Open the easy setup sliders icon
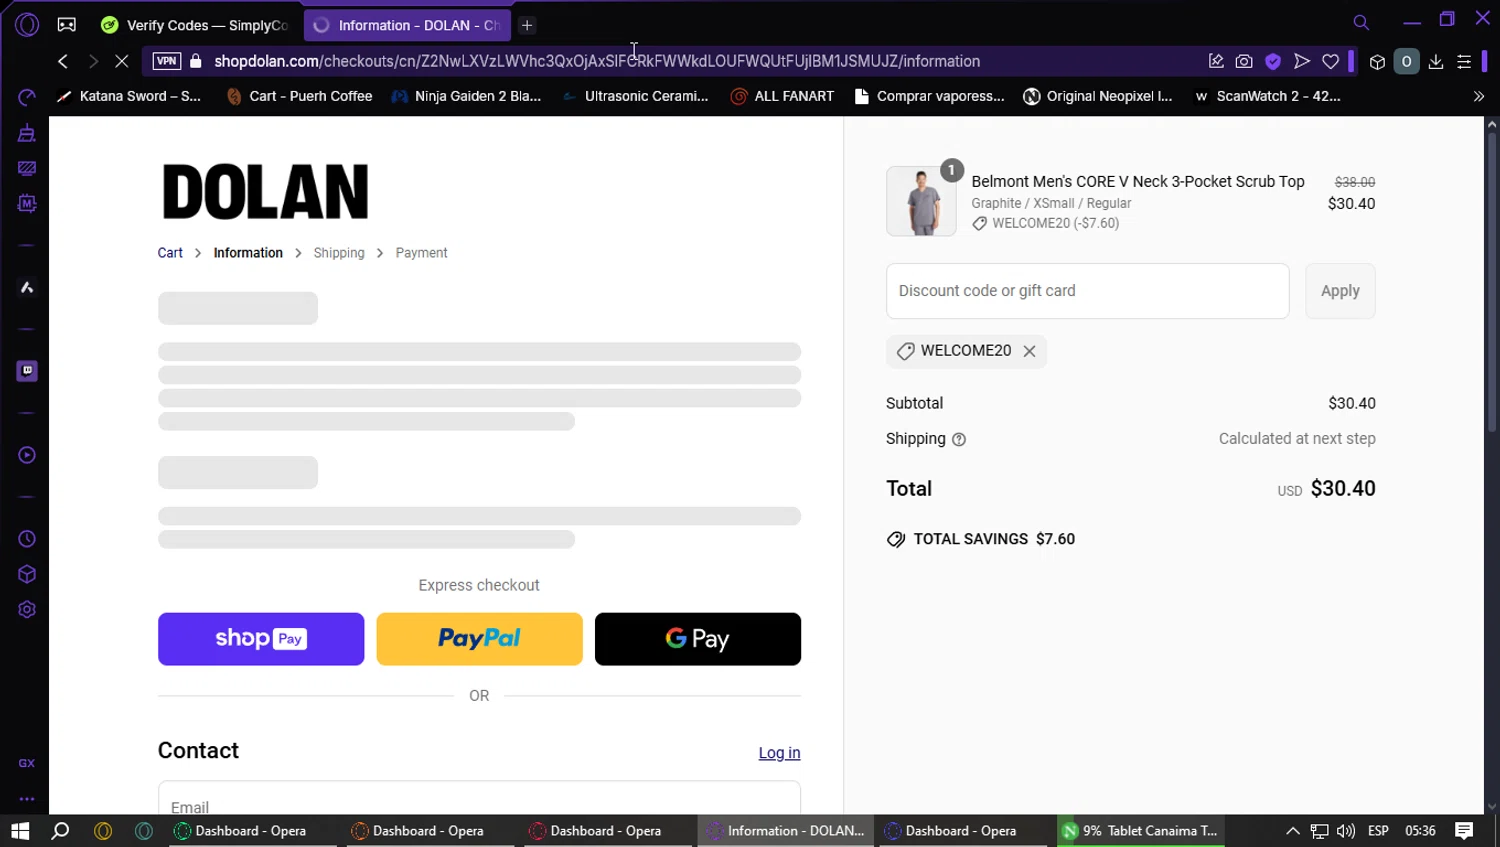This screenshot has width=1500, height=847. [1465, 61]
